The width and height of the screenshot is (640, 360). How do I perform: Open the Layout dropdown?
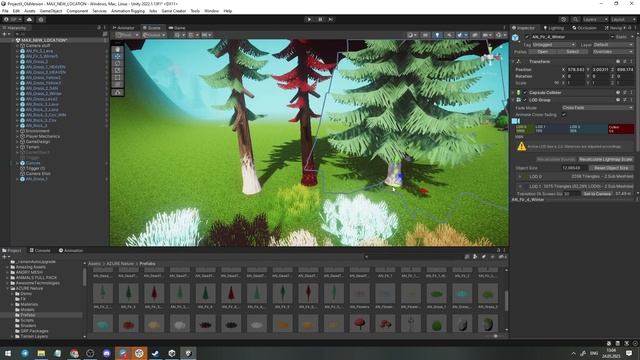click(623, 19)
